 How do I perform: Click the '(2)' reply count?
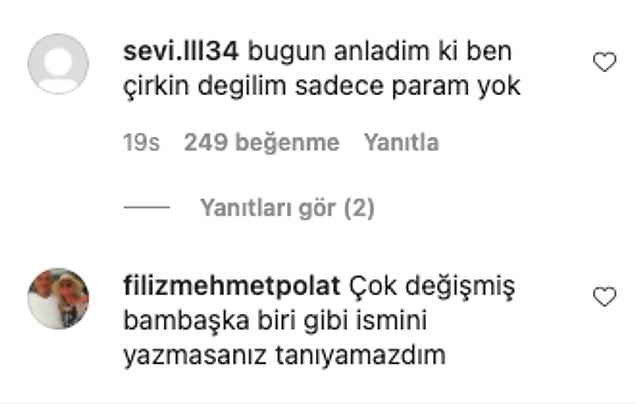pyautogui.click(x=359, y=208)
